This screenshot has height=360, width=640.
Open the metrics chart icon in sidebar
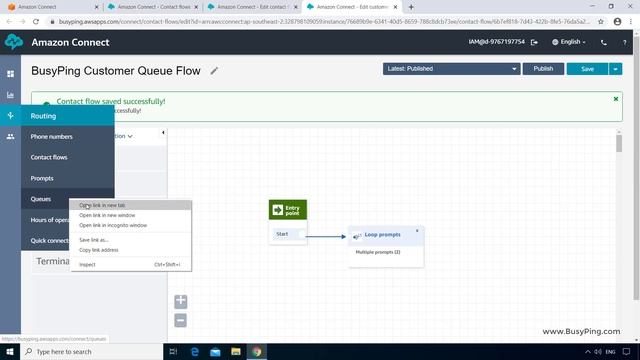[11, 95]
